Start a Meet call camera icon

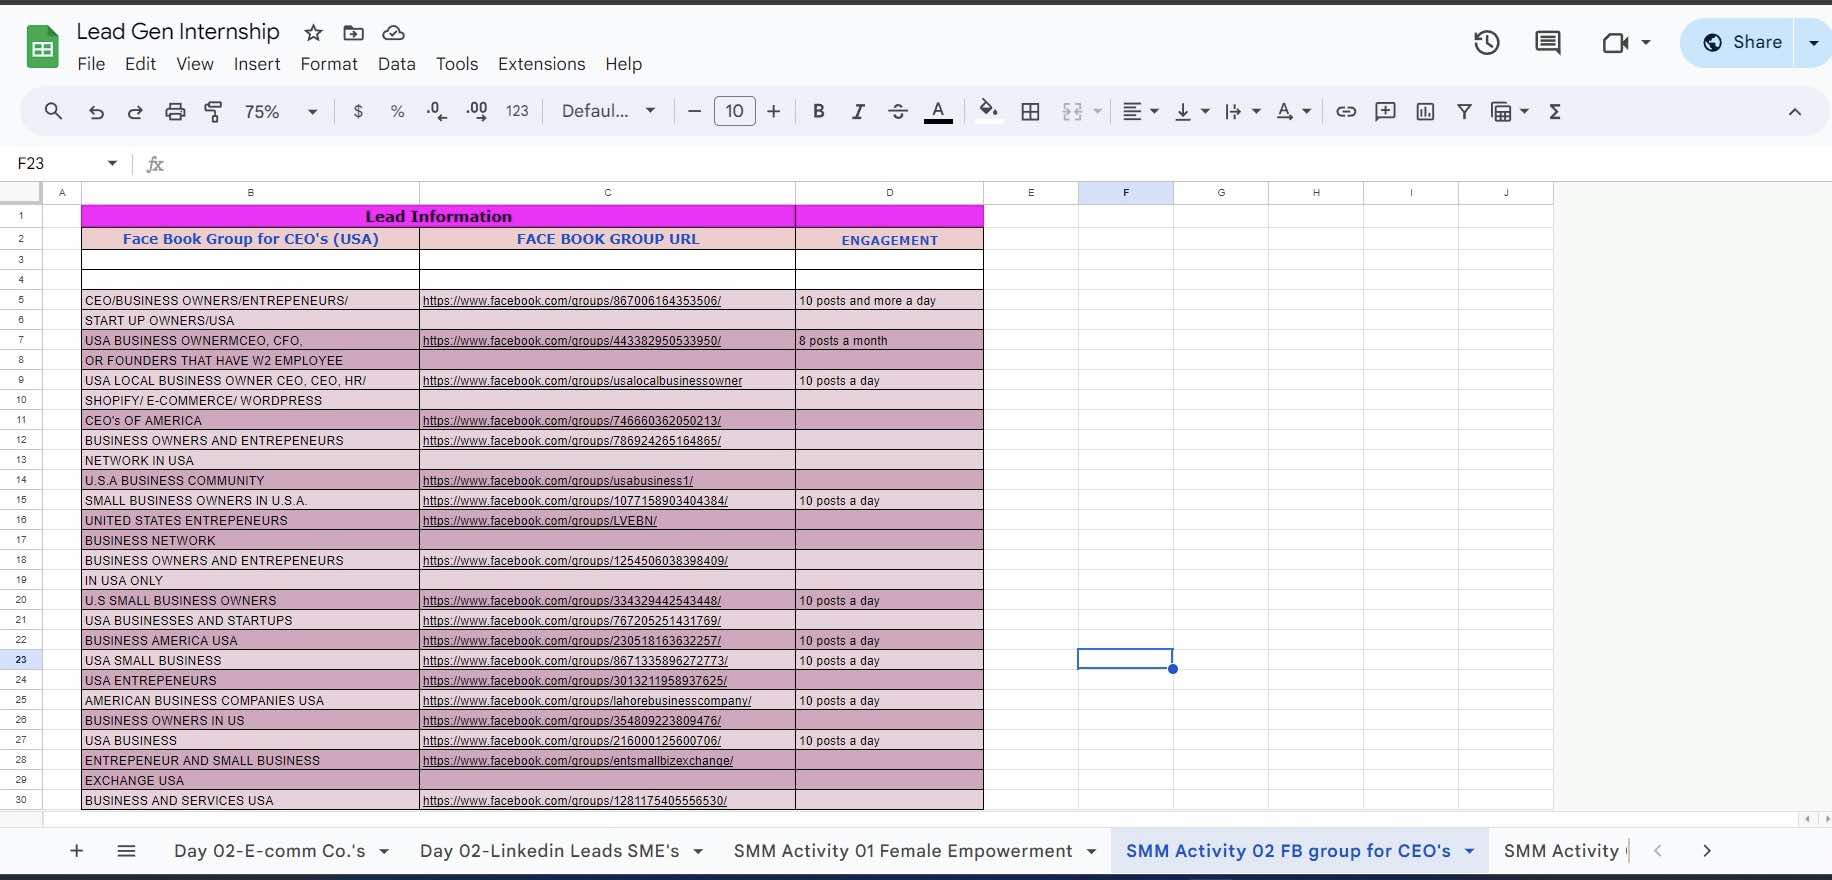pyautogui.click(x=1616, y=42)
